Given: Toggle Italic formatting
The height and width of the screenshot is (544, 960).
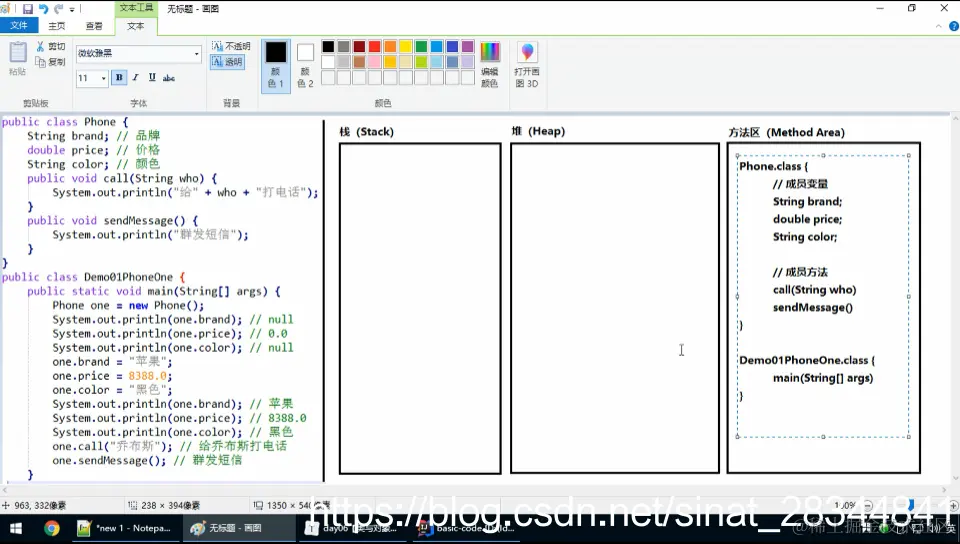Looking at the screenshot, I should tap(135, 77).
